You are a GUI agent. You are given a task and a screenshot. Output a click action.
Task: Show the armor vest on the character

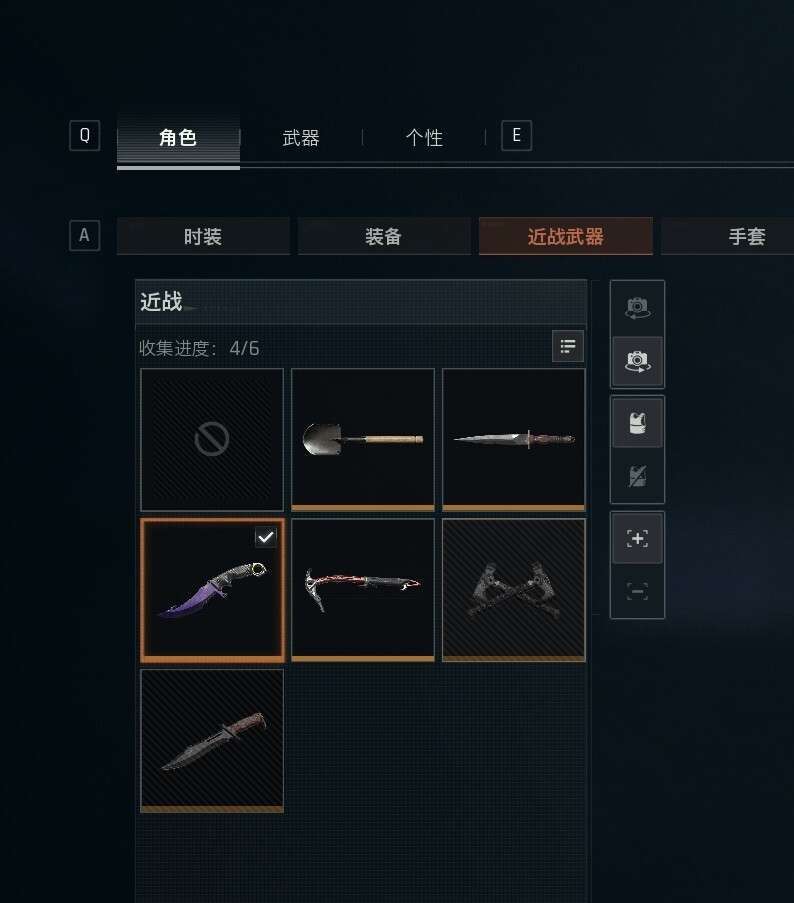coord(637,422)
